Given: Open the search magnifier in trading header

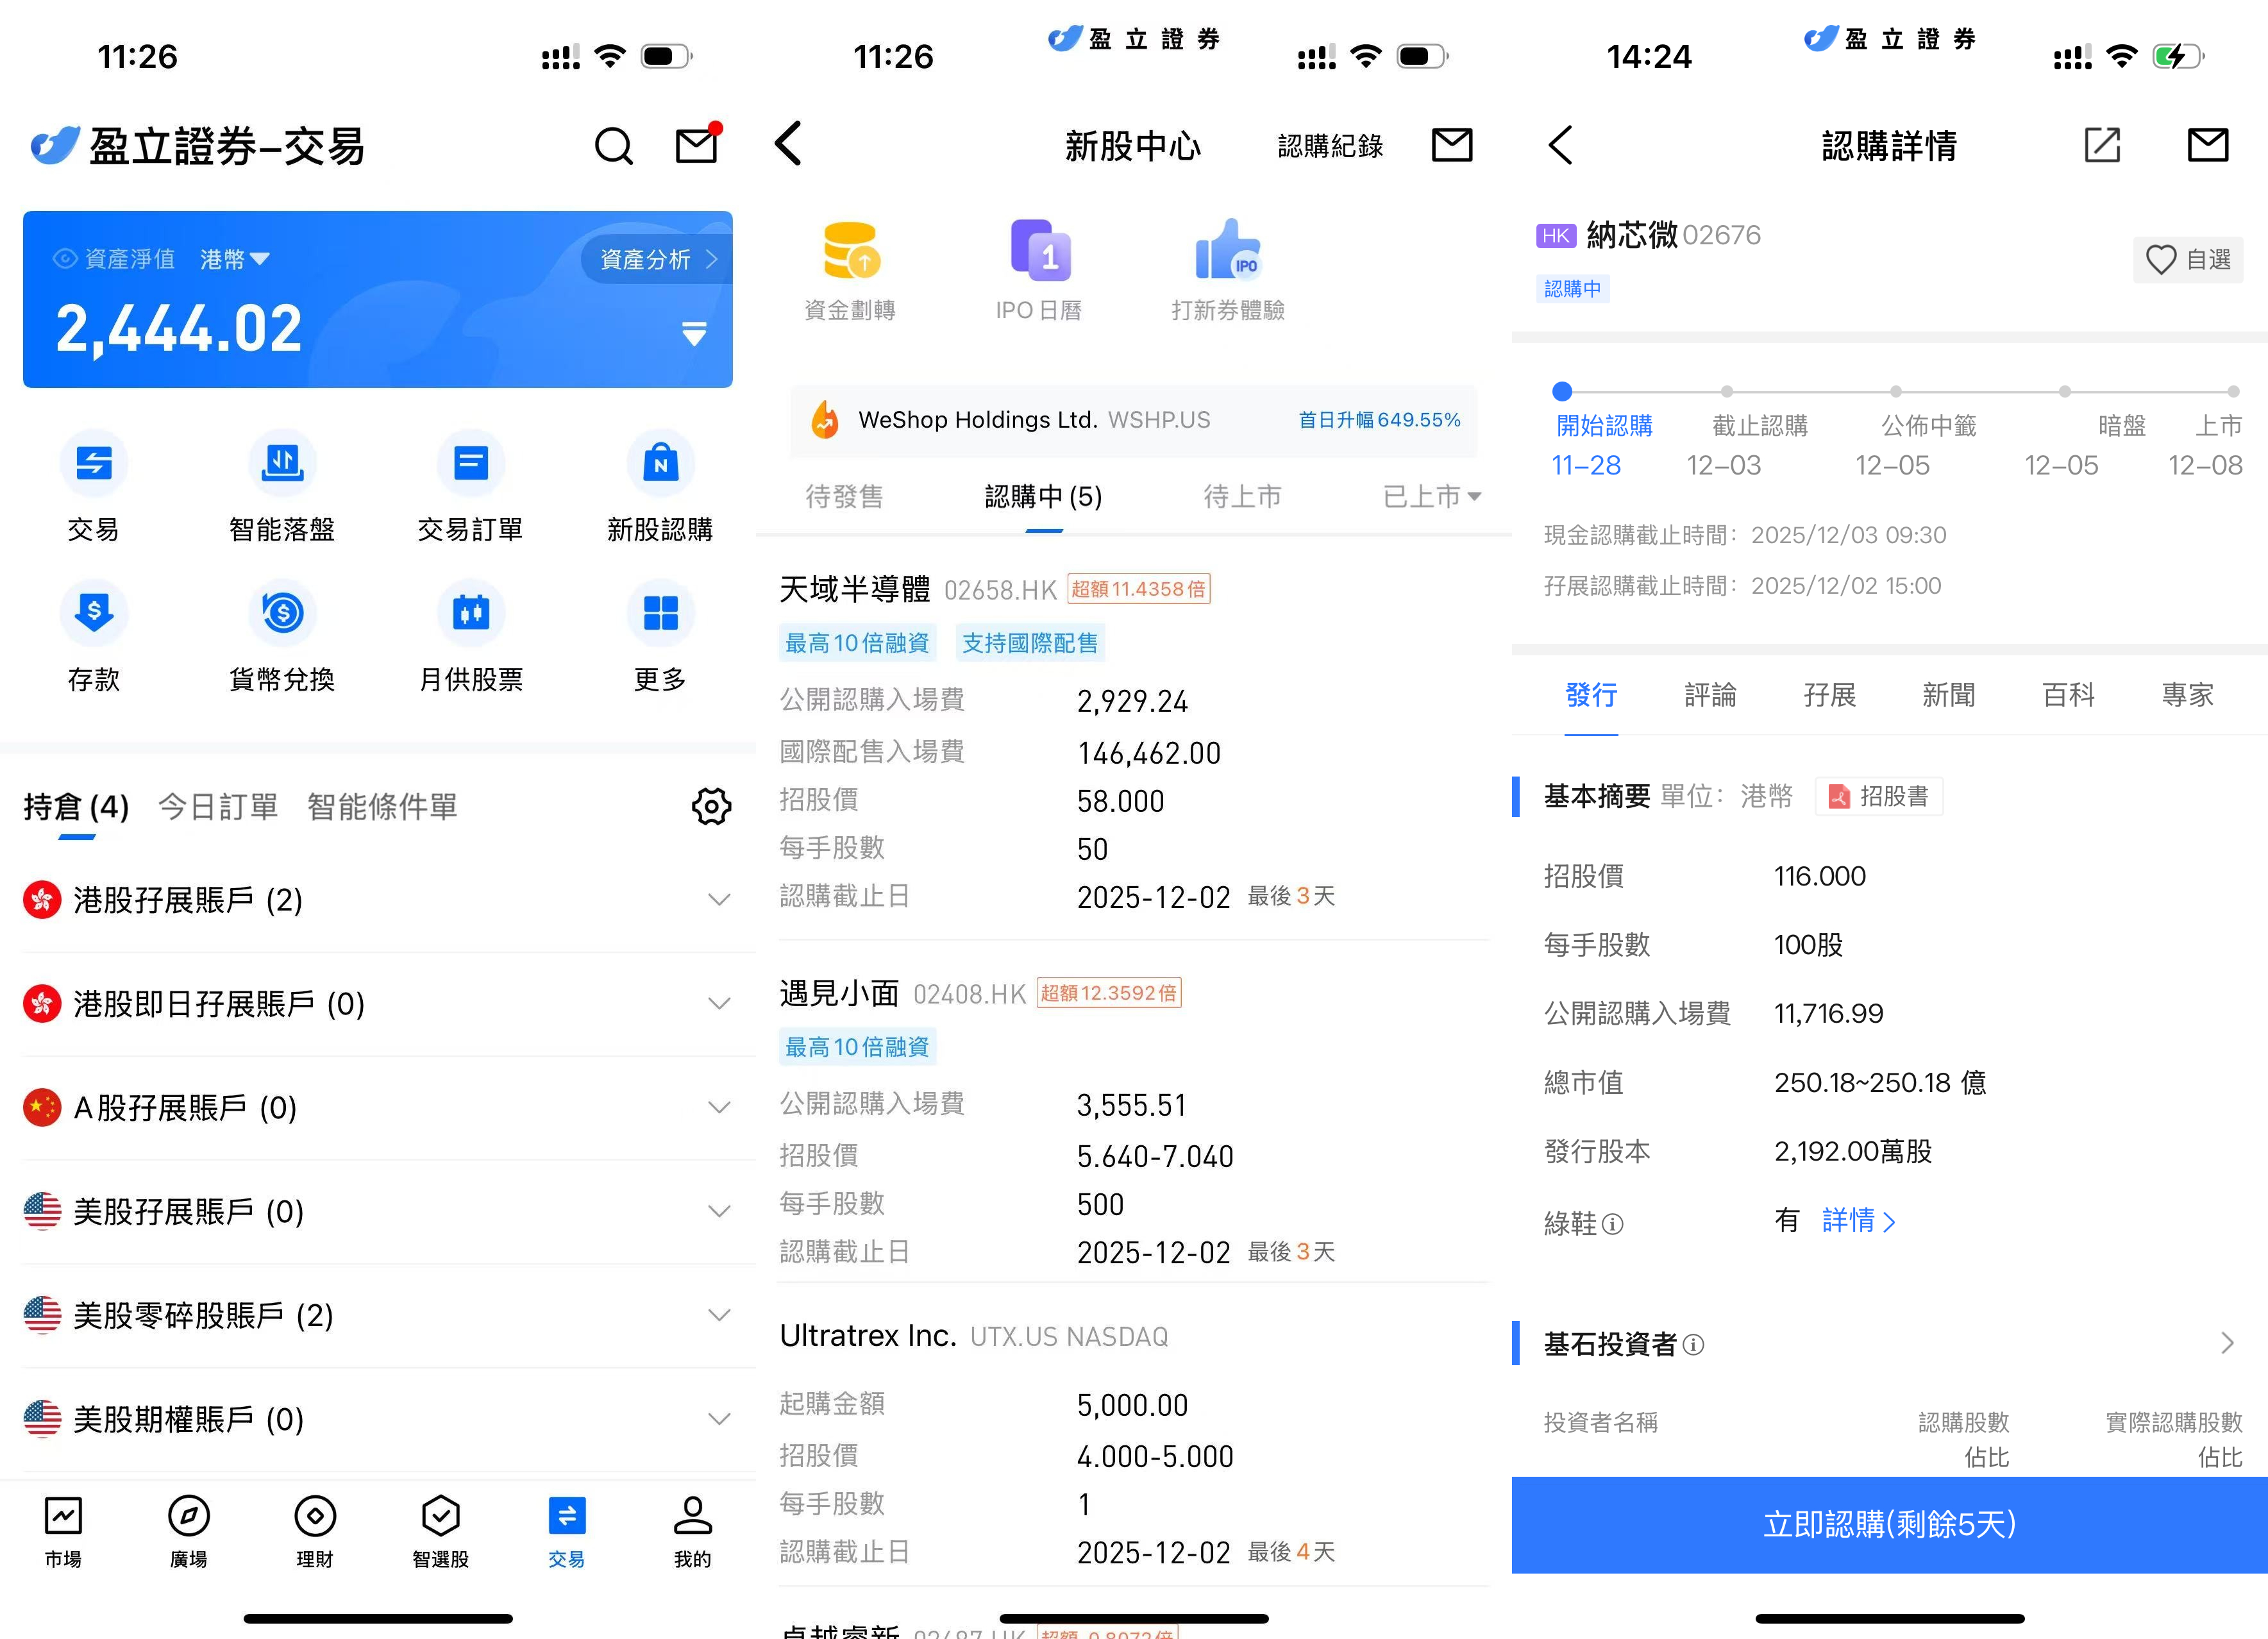Looking at the screenshot, I should coord(613,147).
